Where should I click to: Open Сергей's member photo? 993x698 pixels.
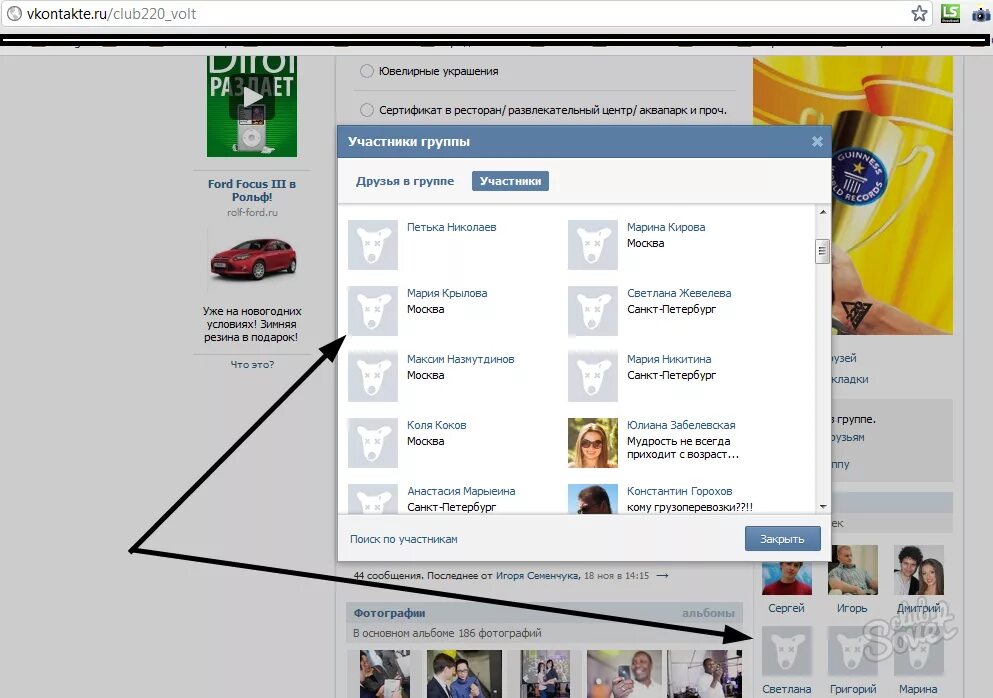787,569
